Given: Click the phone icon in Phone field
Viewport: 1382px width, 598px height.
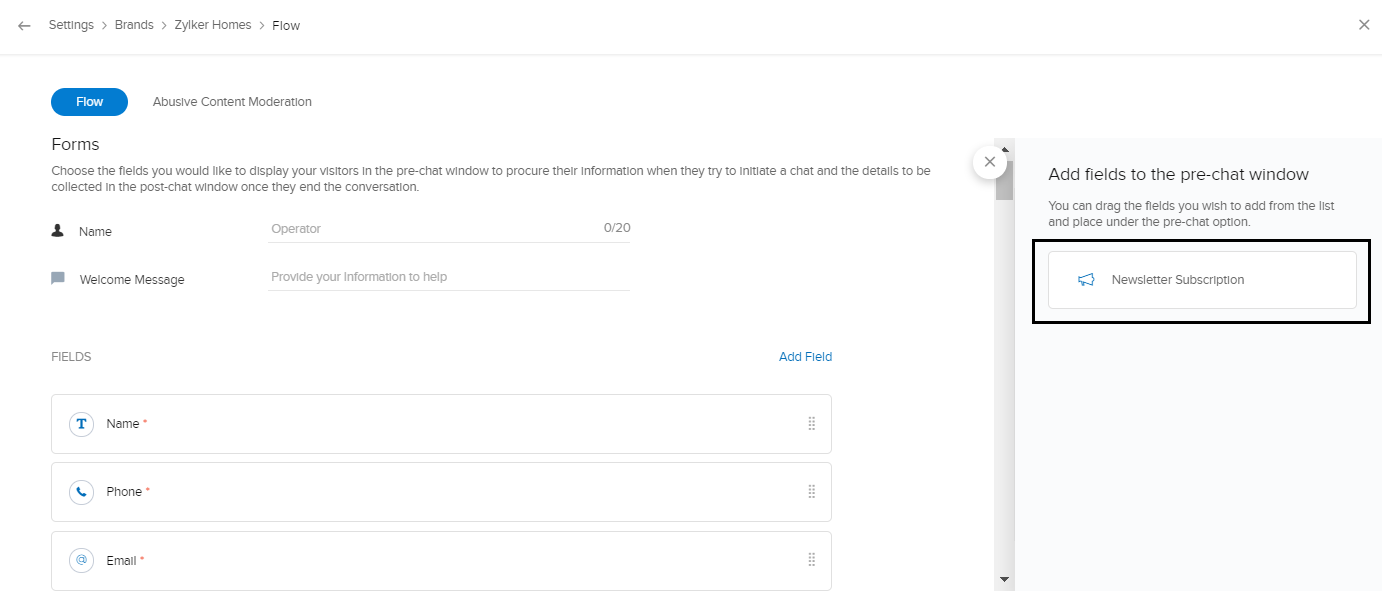Looking at the screenshot, I should coord(81,492).
